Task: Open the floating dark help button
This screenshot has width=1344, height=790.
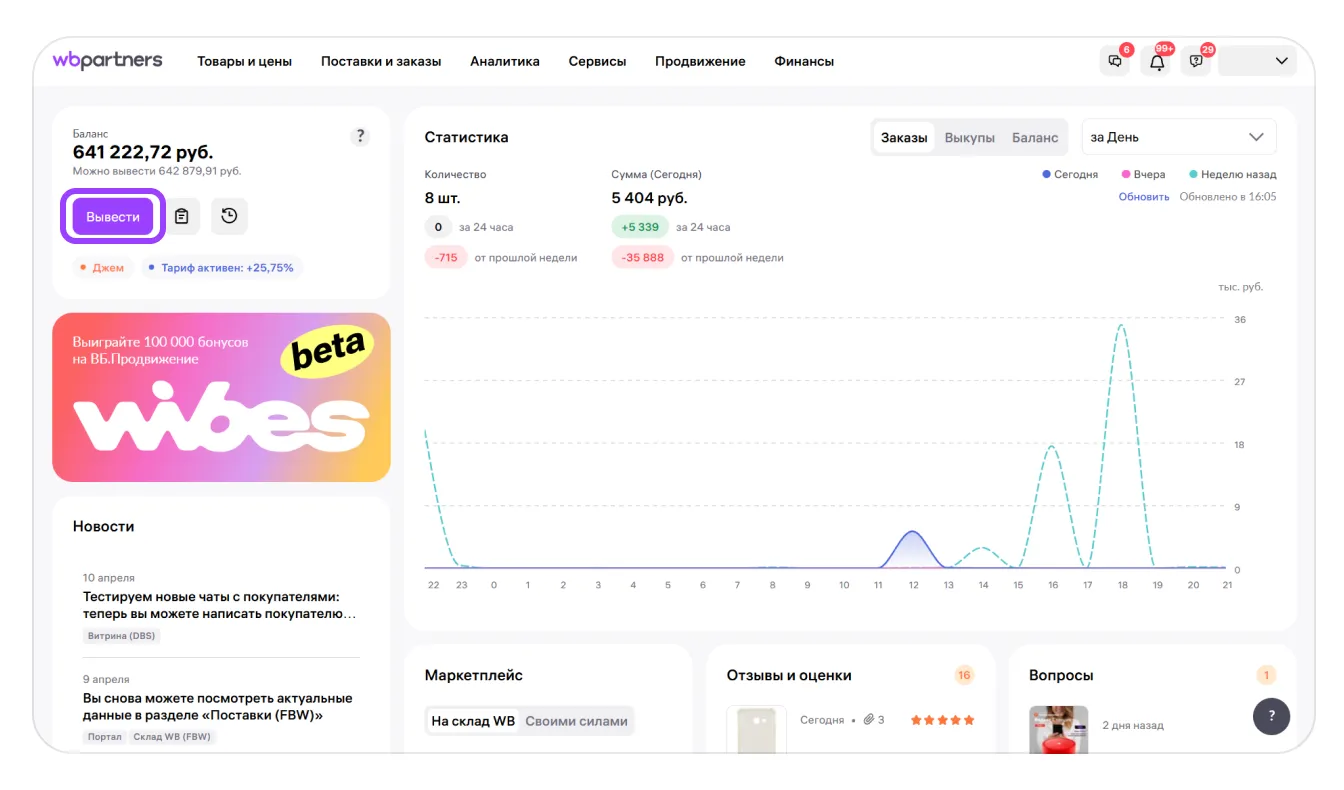Action: click(x=1271, y=716)
